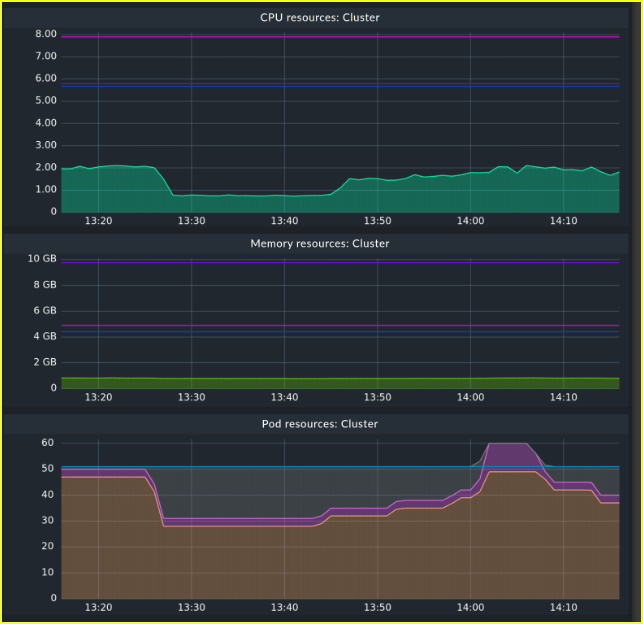The width and height of the screenshot is (643, 624).
Task: Click the '13:50' time label under the Pod graph
Action: pos(377,607)
